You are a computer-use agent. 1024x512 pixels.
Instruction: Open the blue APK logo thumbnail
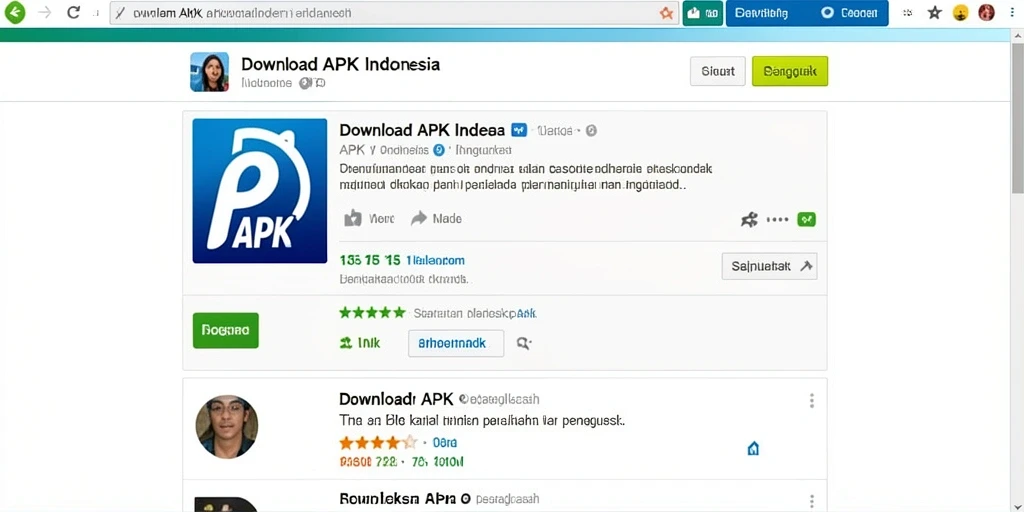click(x=259, y=191)
